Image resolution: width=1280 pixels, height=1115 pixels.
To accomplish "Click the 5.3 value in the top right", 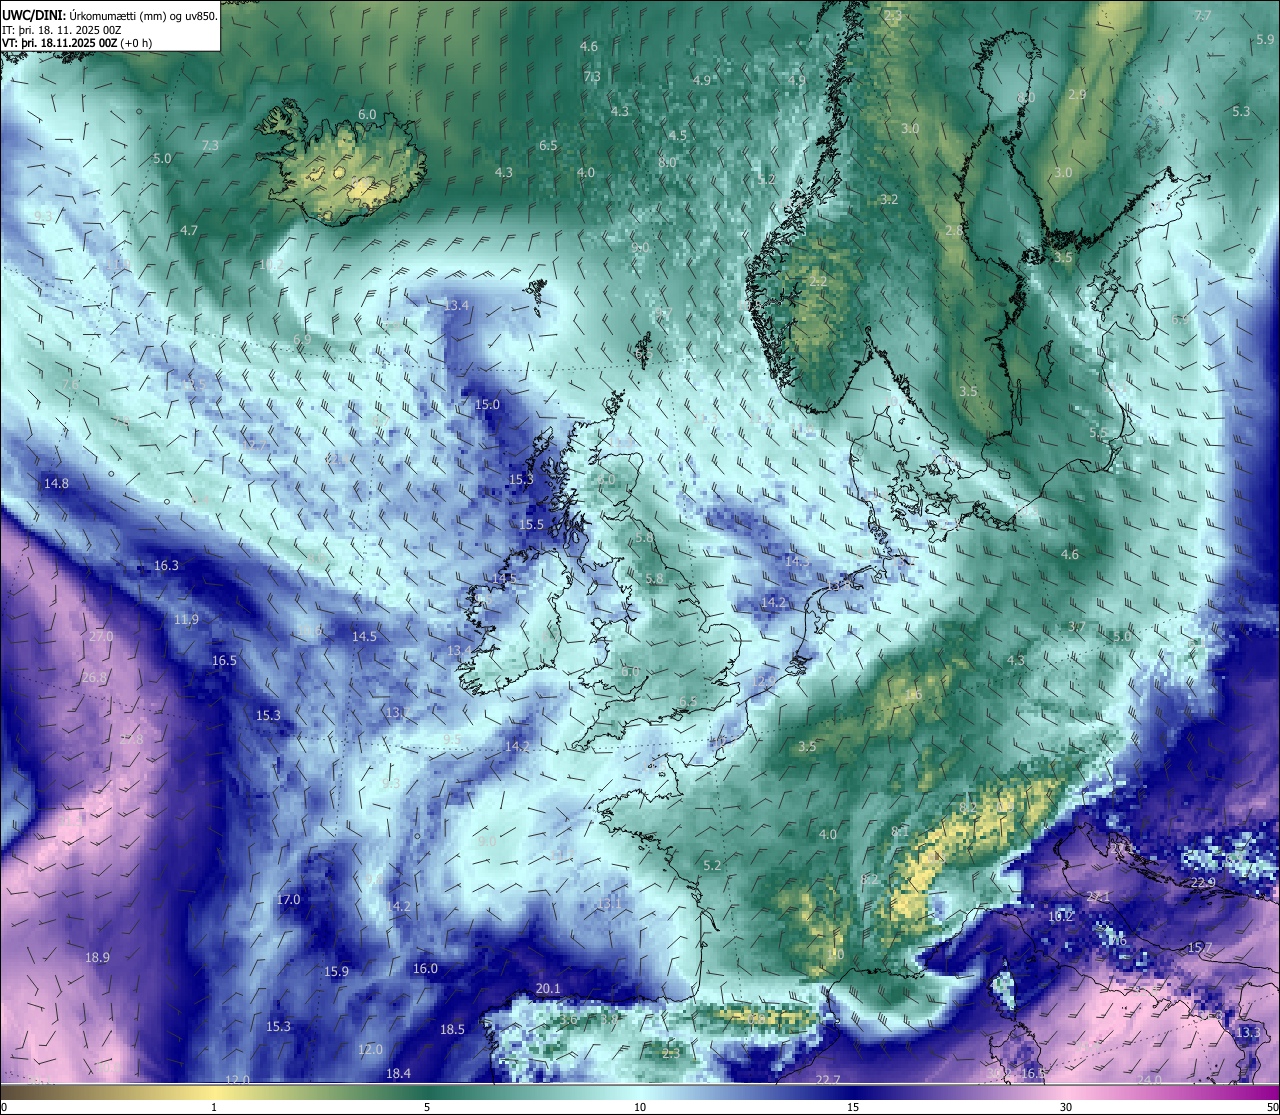I will 1241,111.
